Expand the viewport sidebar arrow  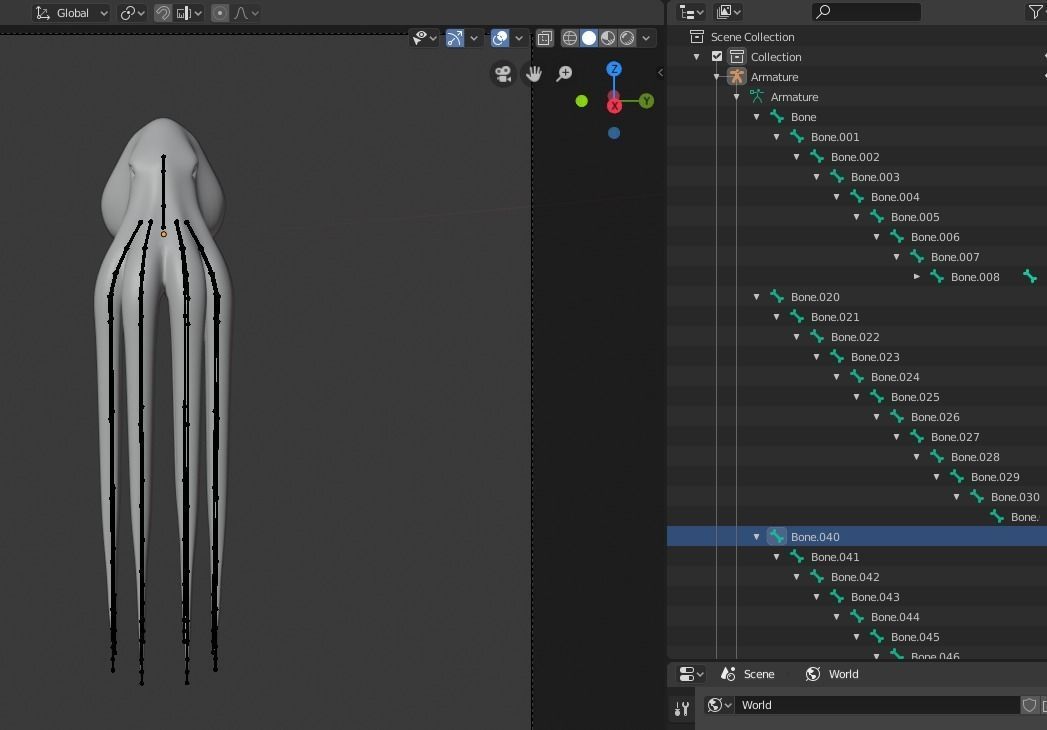660,72
